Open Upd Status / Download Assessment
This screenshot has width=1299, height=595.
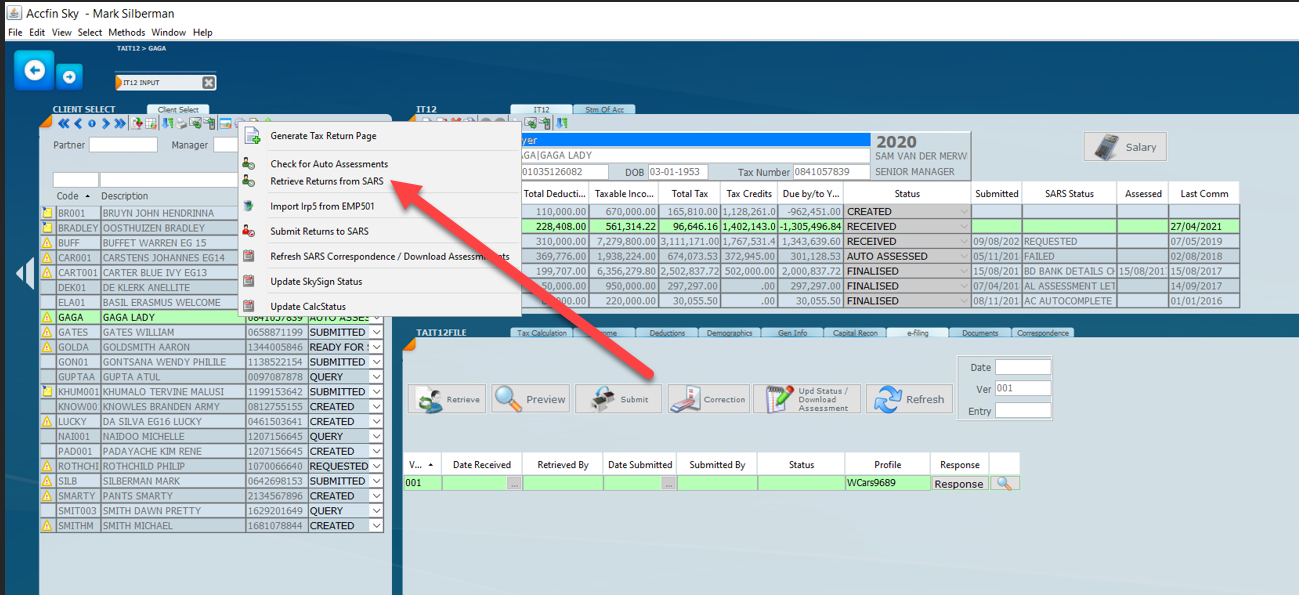click(807, 399)
